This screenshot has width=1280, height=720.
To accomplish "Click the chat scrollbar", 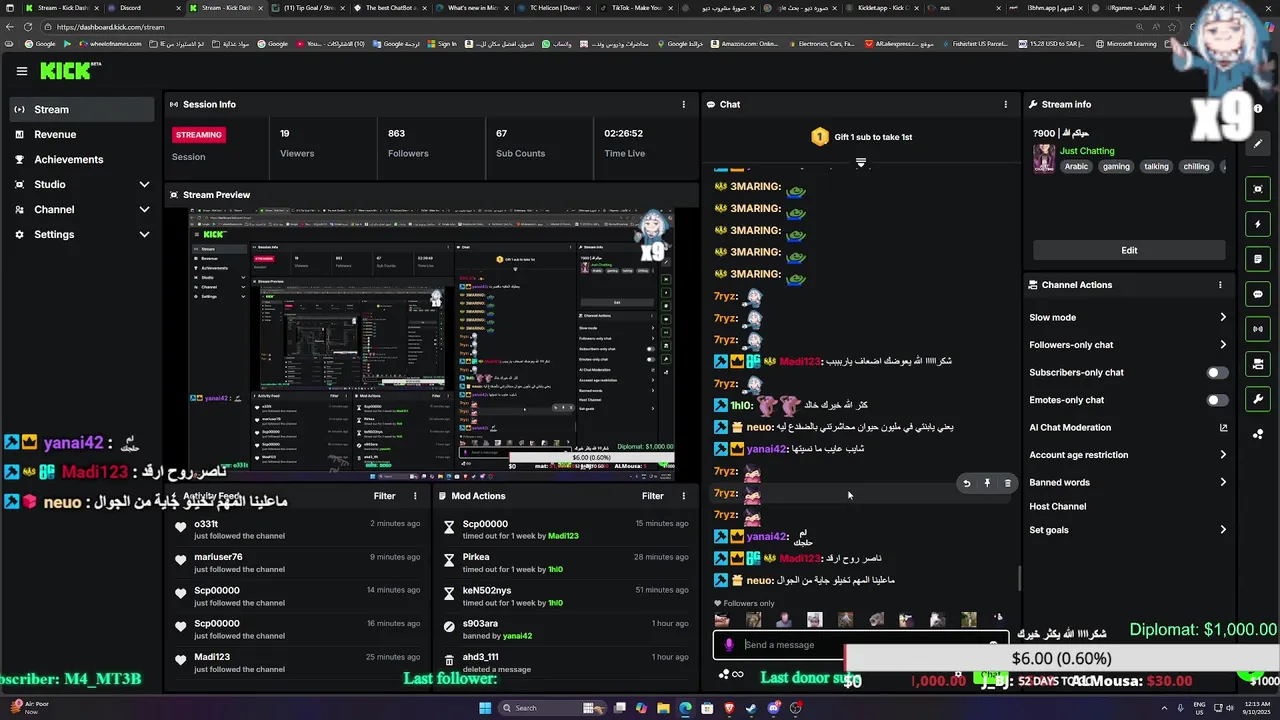I will click(x=1019, y=578).
